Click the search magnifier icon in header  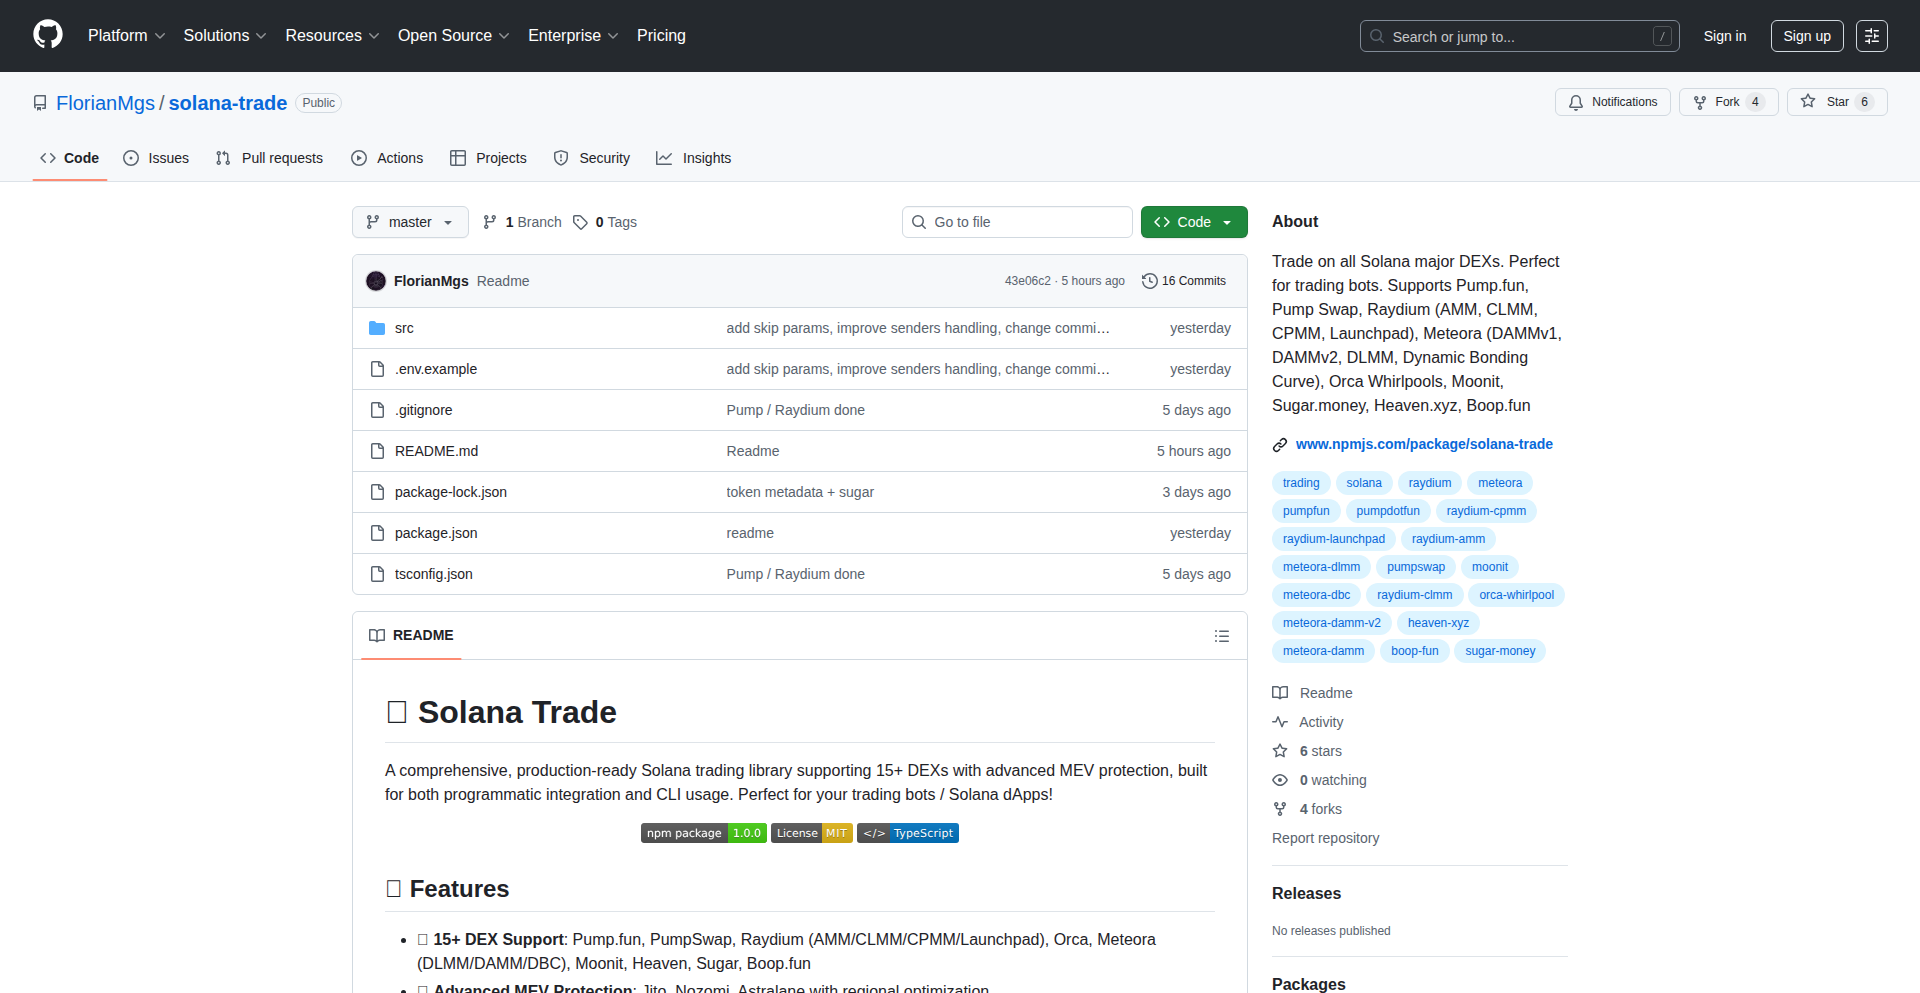pos(1377,36)
